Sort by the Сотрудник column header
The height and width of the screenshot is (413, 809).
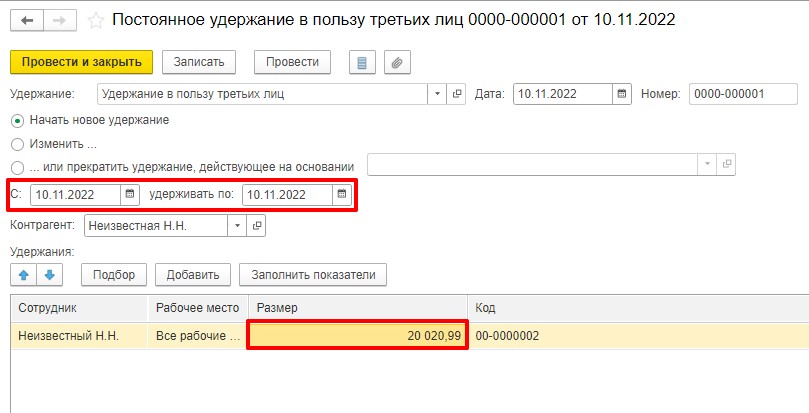[79, 308]
